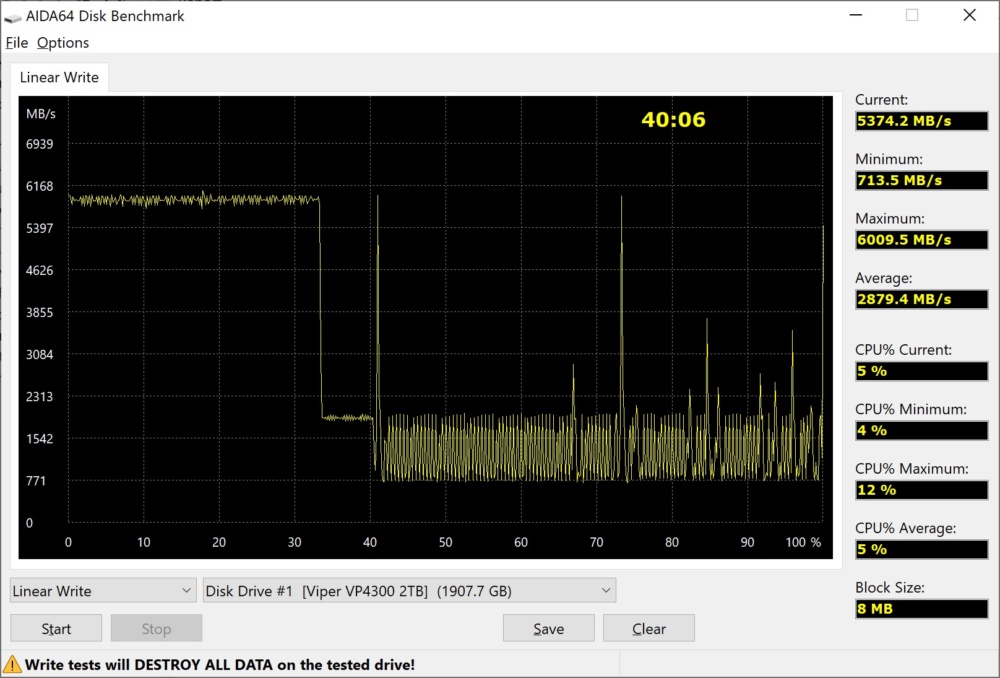Click the CPU% Average value 5 %

[922, 549]
